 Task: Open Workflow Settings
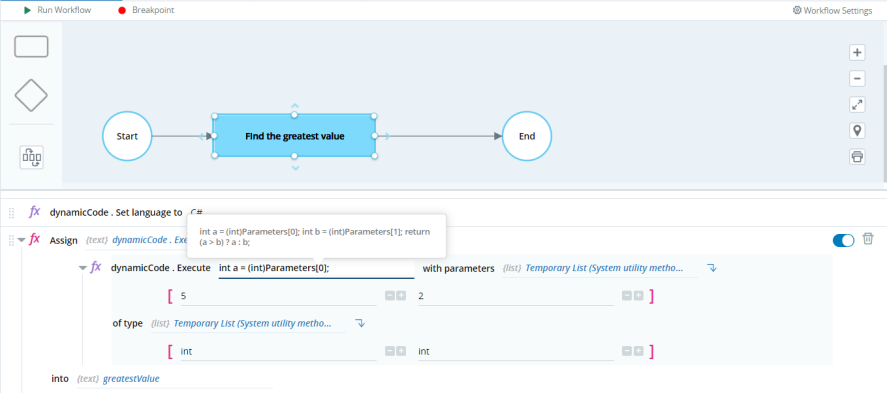(x=833, y=10)
